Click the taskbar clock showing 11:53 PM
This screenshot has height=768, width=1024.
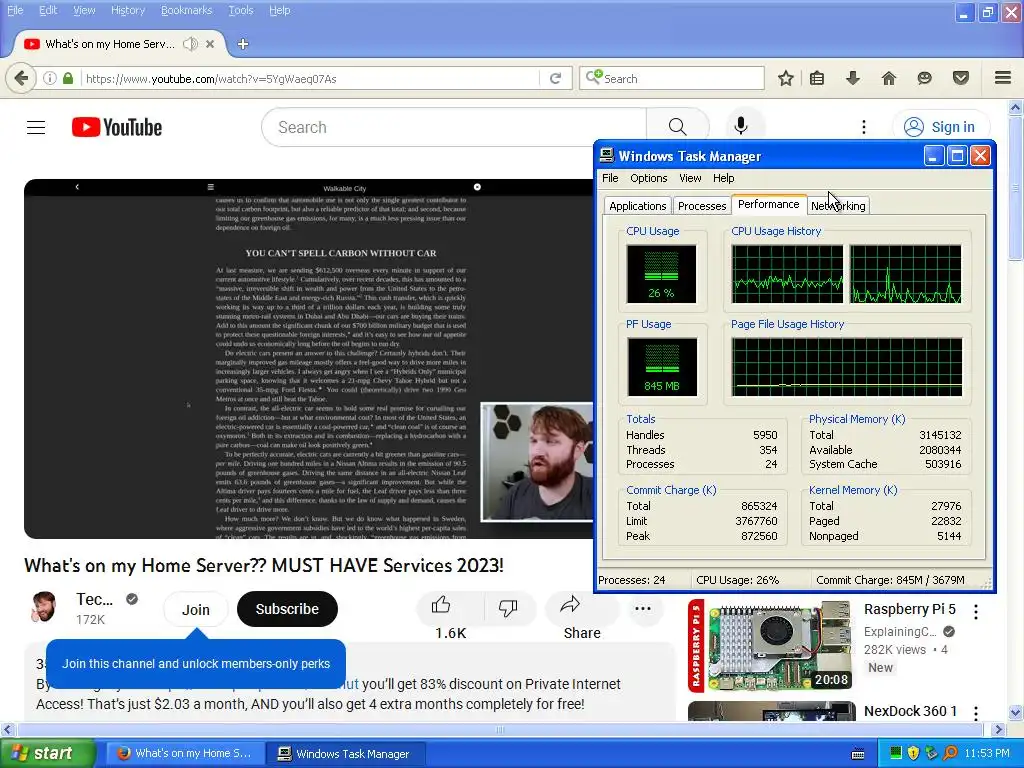(987, 754)
